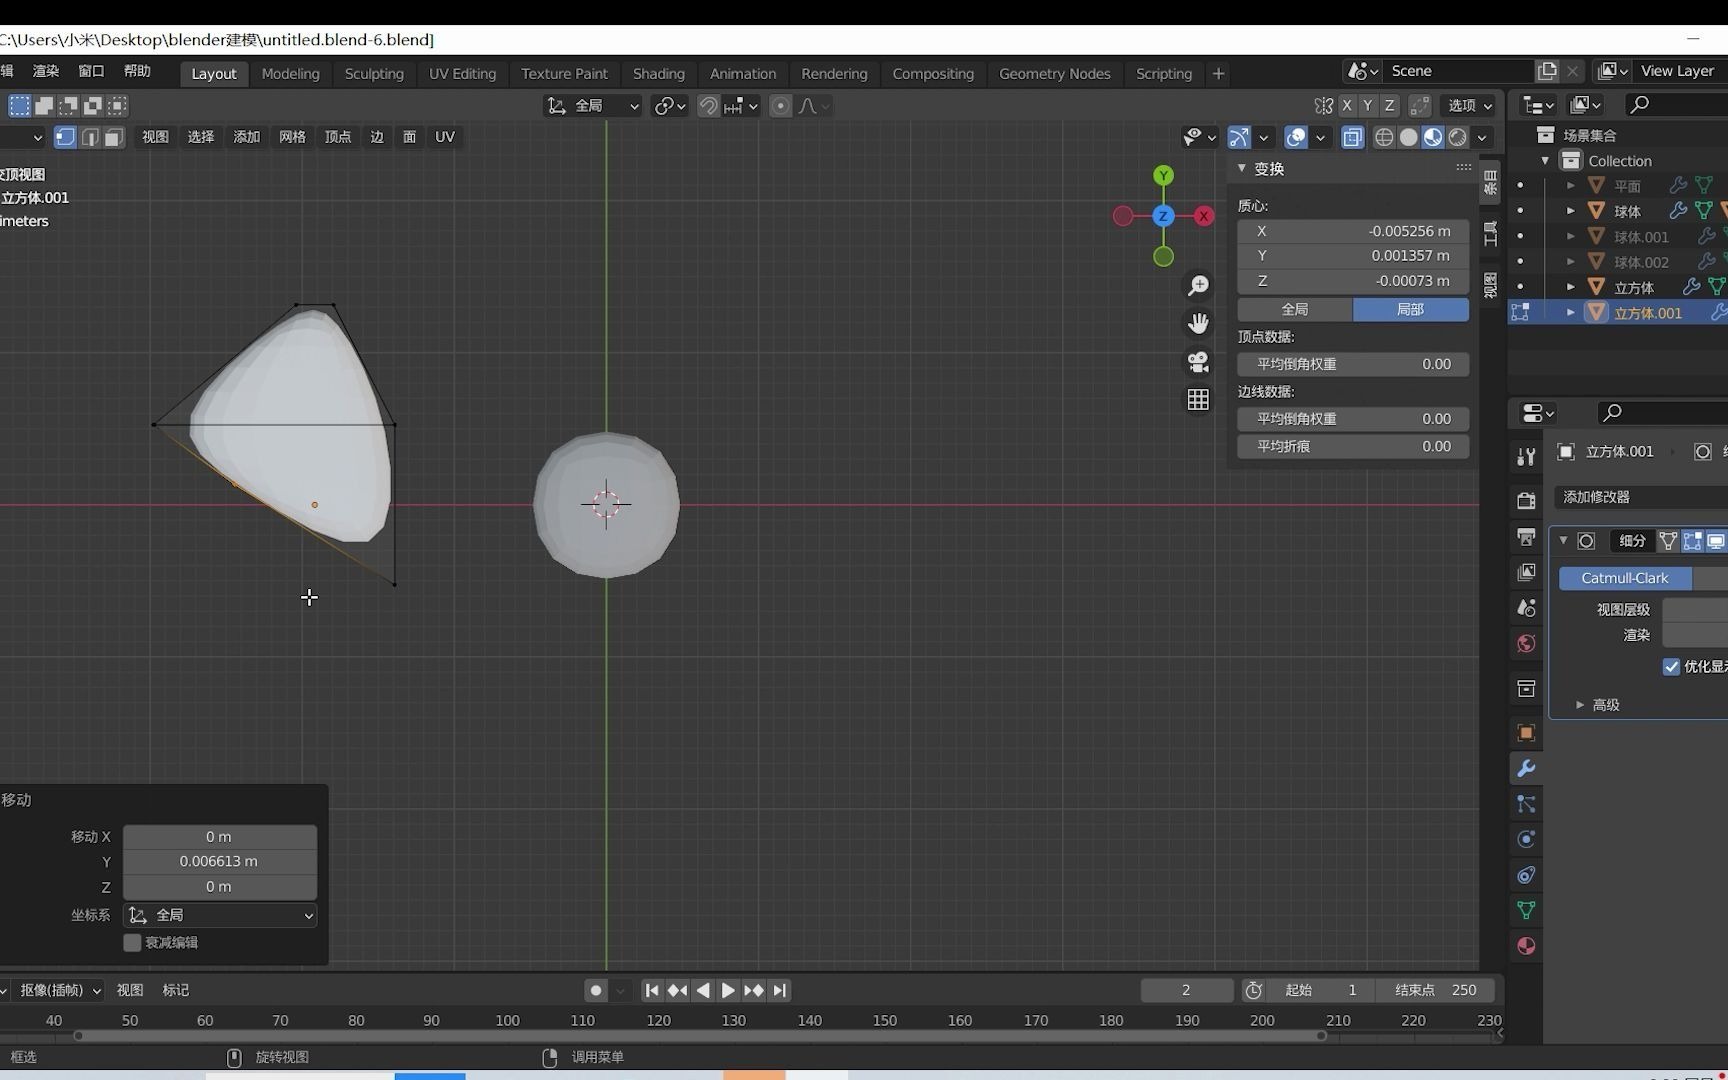Enable the Y axis mirror toggle
The height and width of the screenshot is (1080, 1728).
tap(1367, 105)
